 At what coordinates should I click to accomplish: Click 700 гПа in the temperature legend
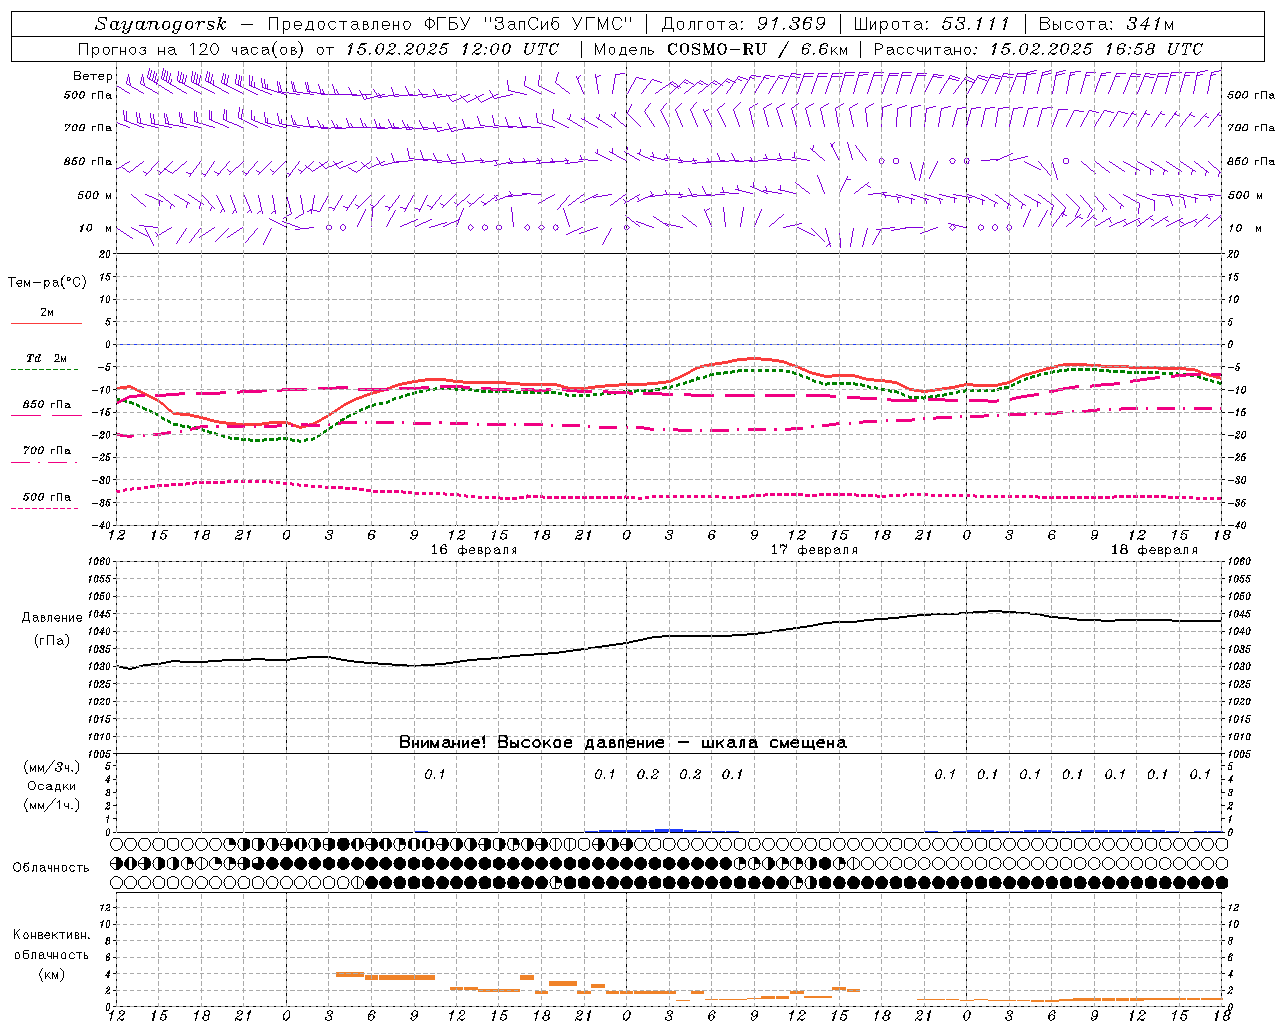coord(47,450)
